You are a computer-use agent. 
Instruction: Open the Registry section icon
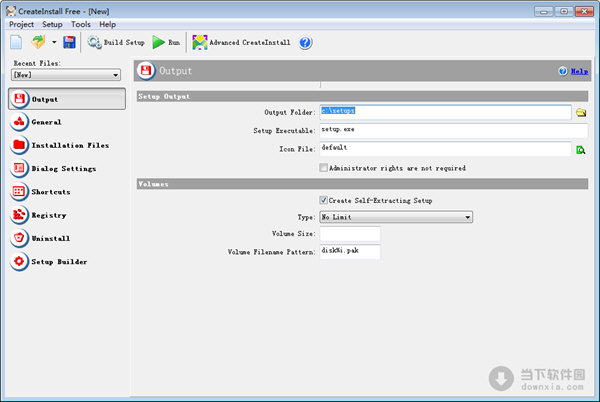tap(19, 215)
